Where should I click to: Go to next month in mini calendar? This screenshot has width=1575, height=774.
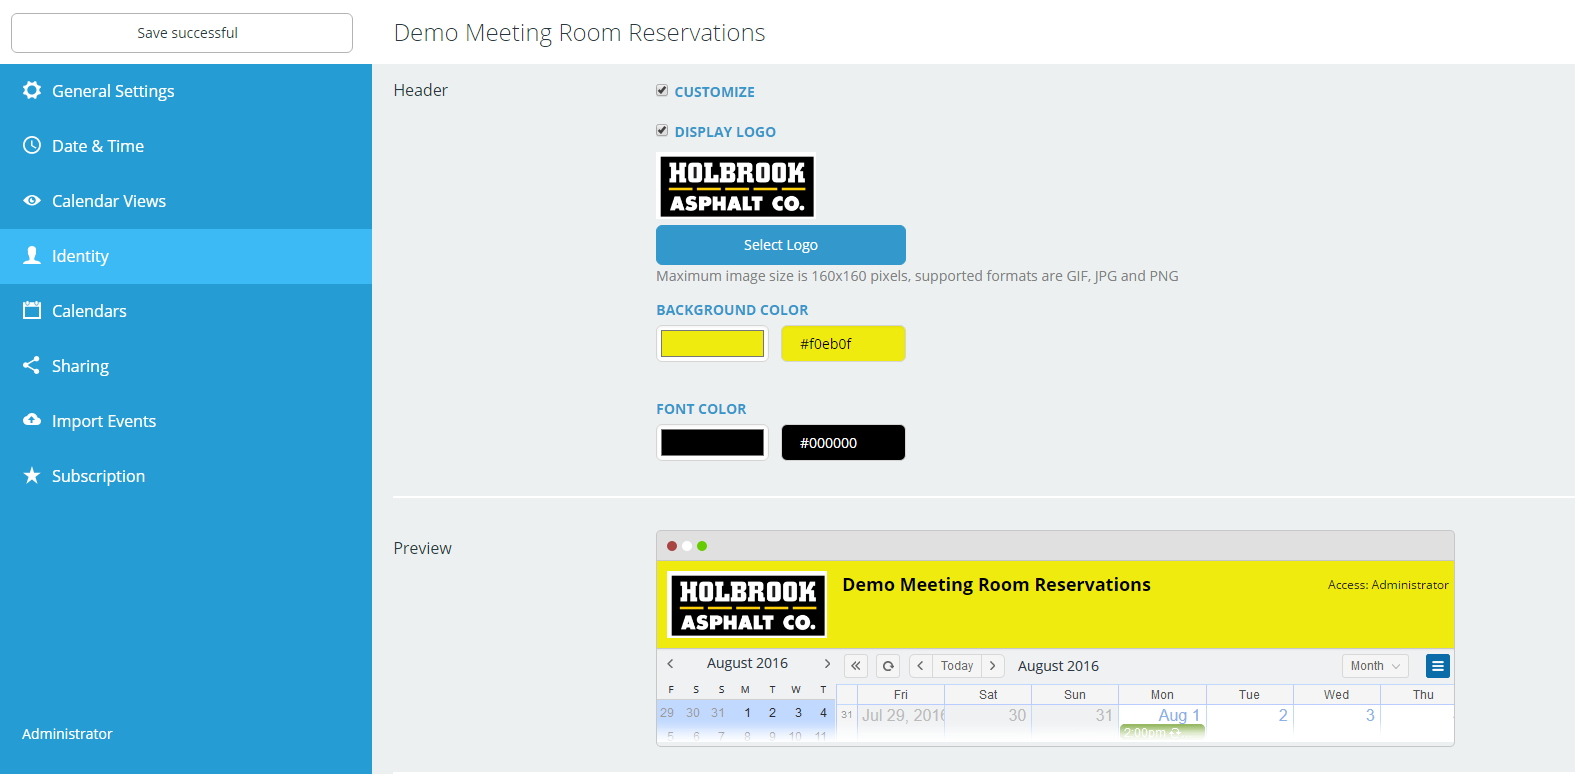coord(827,663)
